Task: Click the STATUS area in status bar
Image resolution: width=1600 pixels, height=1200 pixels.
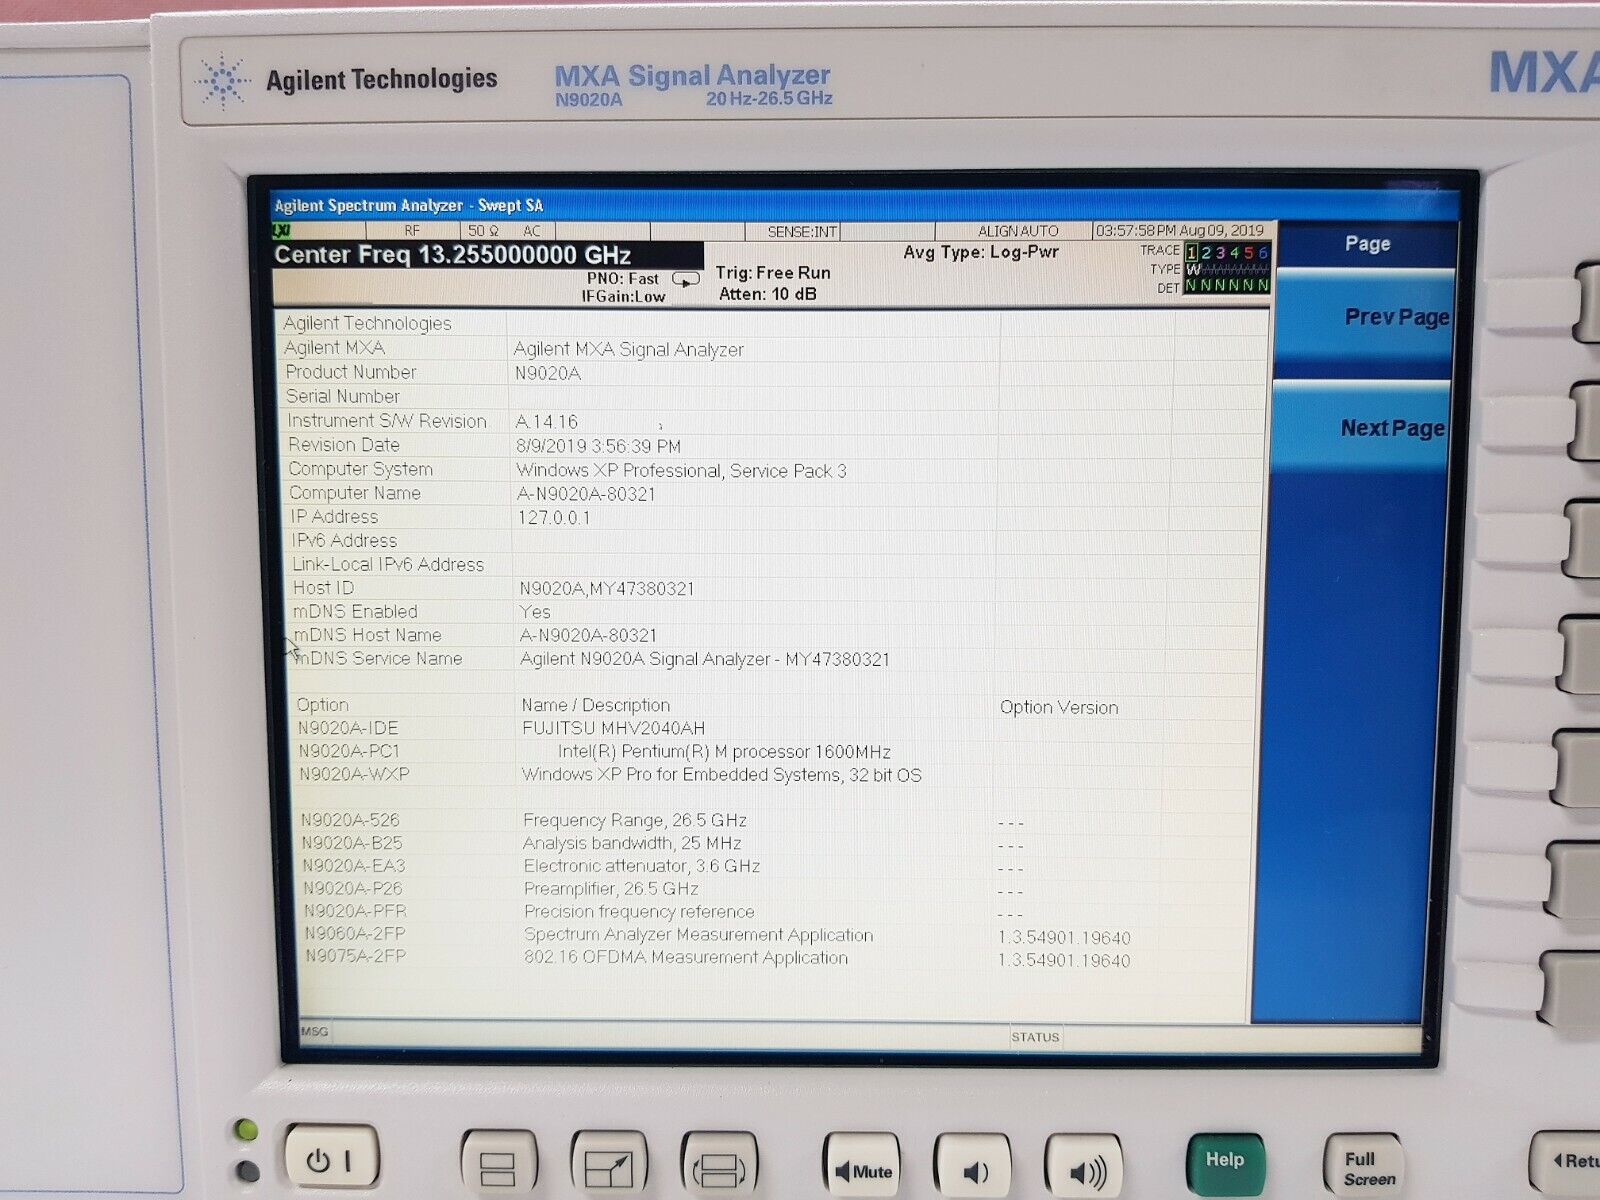Action: tap(1035, 1038)
